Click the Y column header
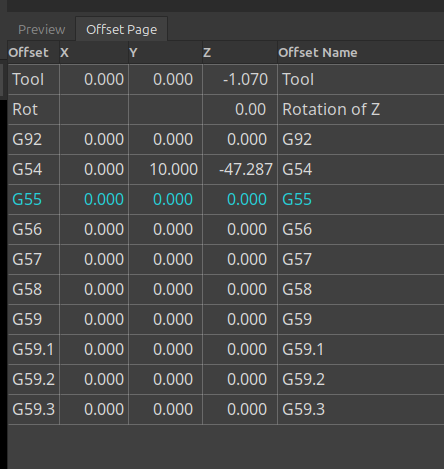444x469 pixels. point(166,53)
